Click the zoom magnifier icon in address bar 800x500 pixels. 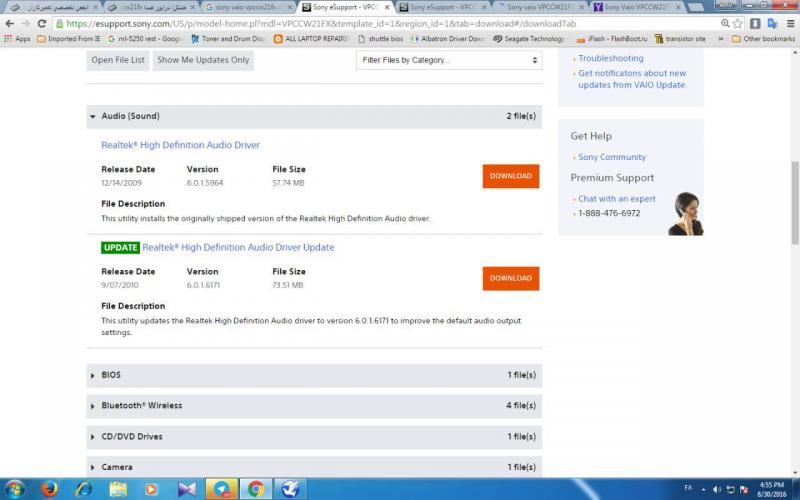(725, 23)
